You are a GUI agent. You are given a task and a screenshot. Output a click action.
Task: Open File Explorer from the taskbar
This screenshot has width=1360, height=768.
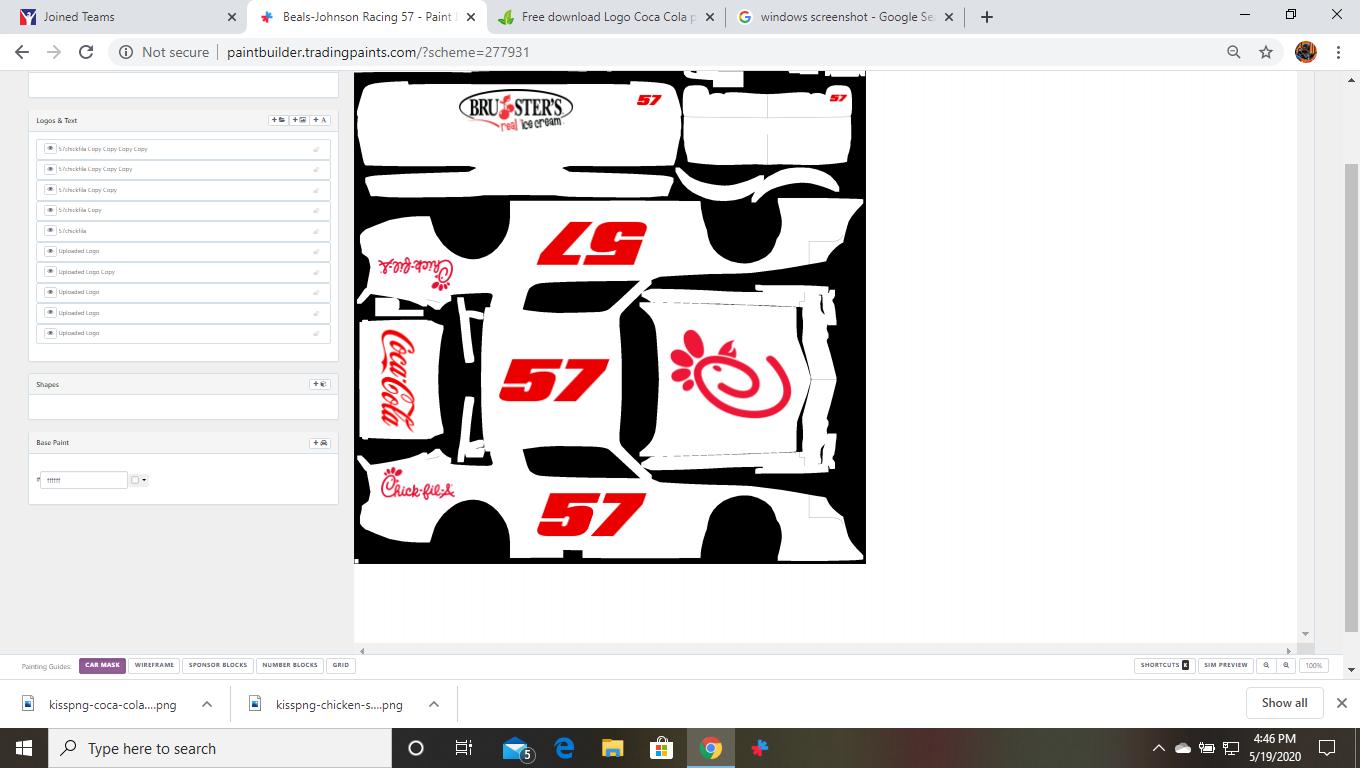[x=613, y=748]
